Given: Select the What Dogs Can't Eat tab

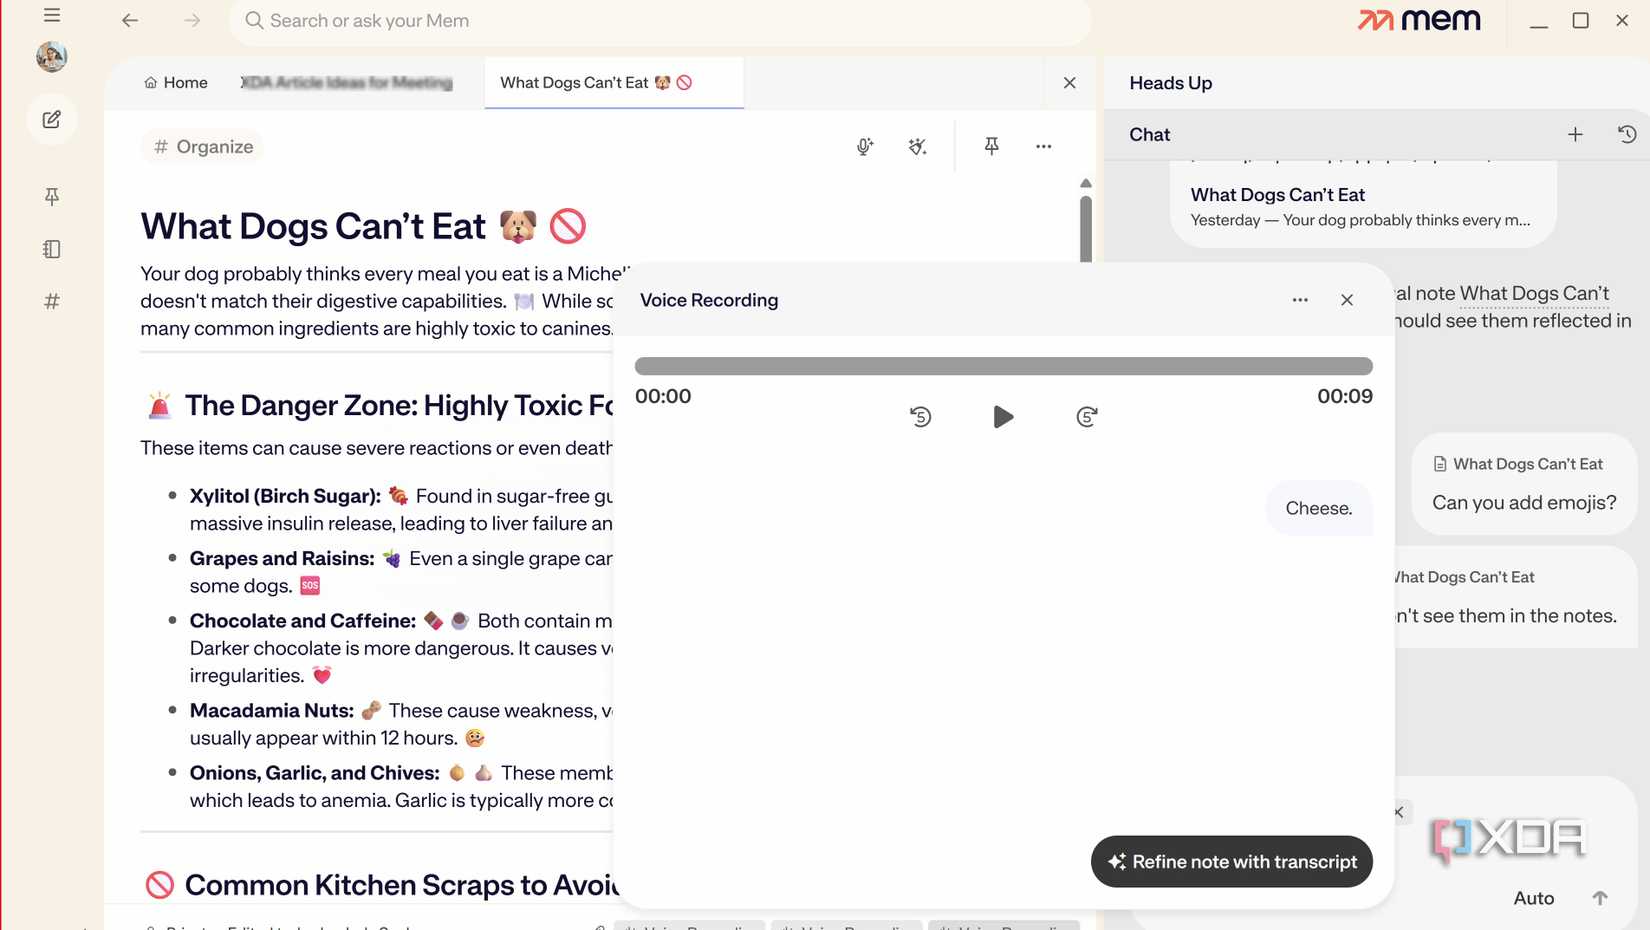Looking at the screenshot, I should coord(597,83).
